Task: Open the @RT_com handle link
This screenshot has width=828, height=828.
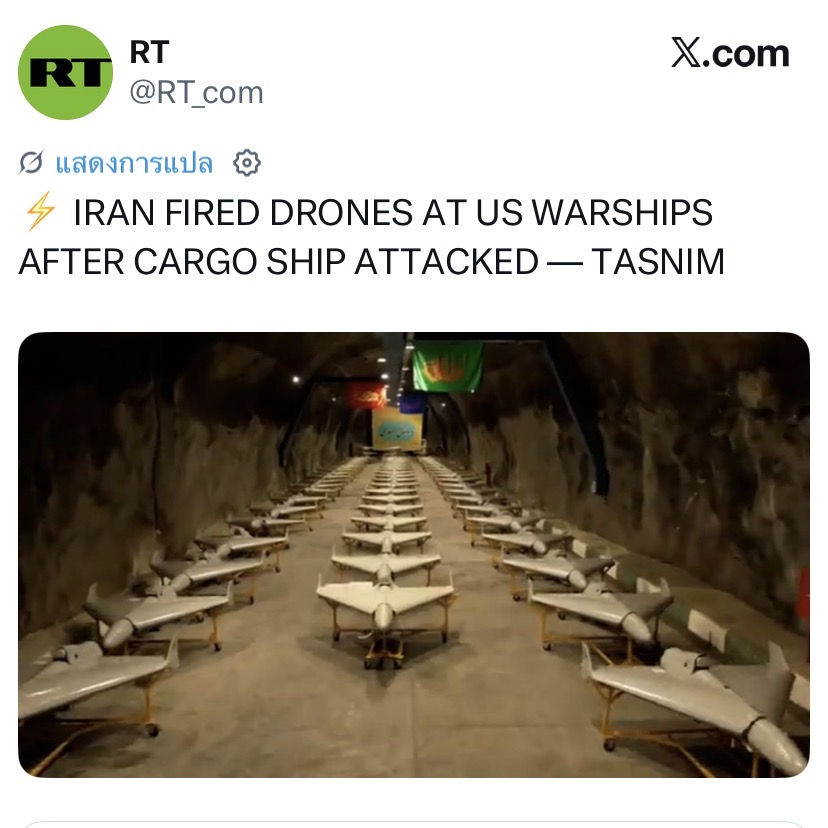Action: click(x=196, y=93)
